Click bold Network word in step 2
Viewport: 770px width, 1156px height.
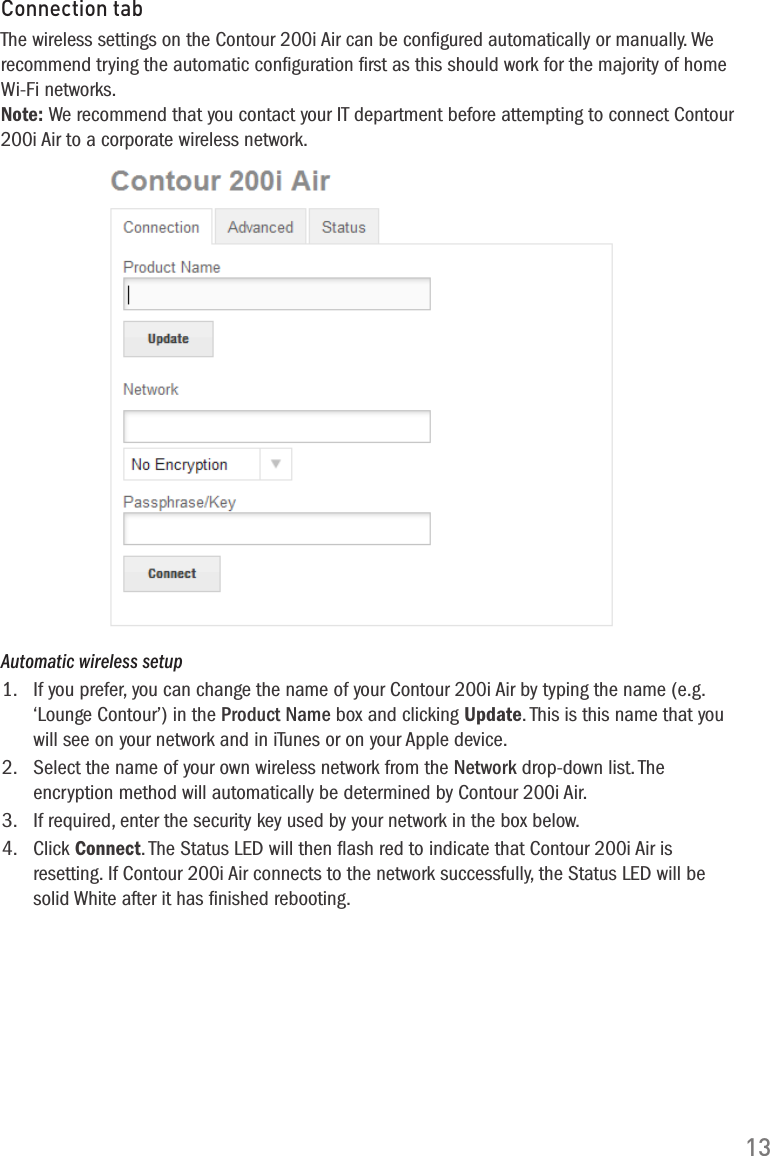tap(485, 768)
